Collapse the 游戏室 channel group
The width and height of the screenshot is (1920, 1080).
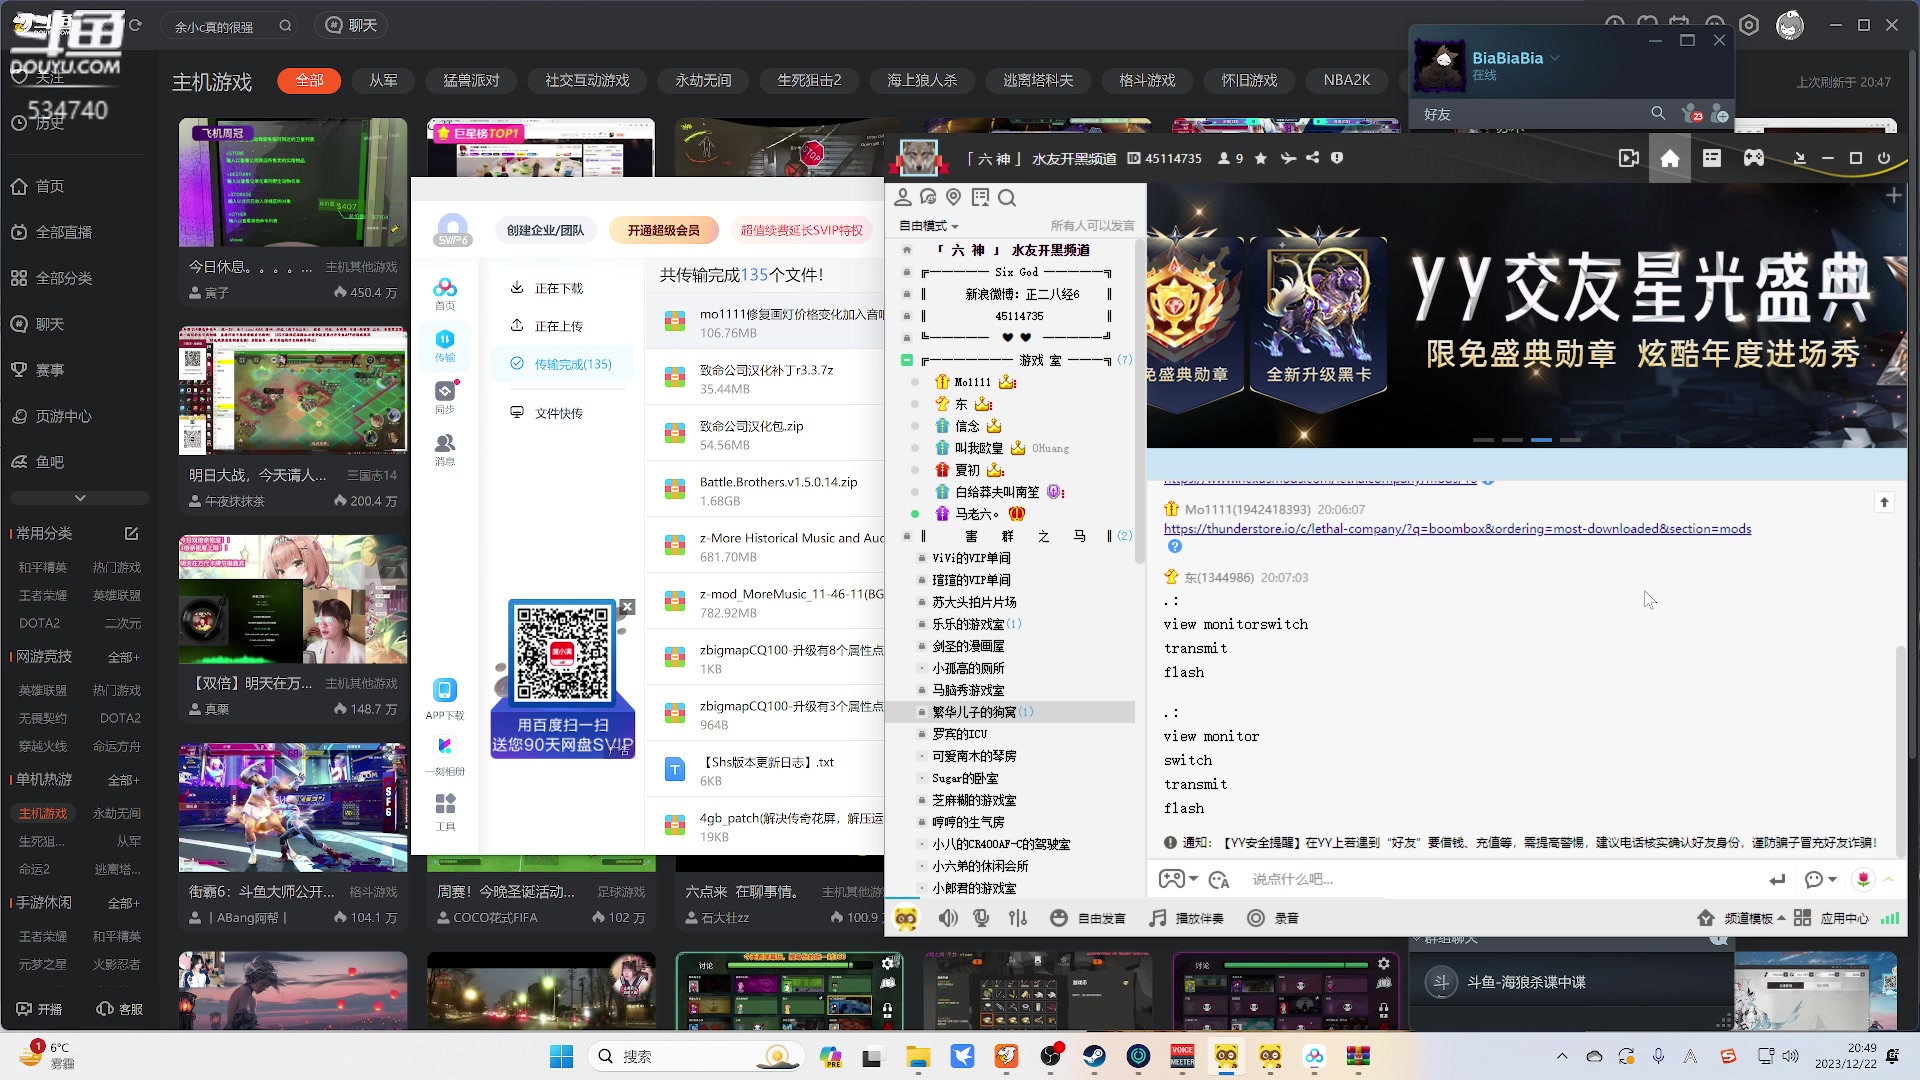coord(907,360)
